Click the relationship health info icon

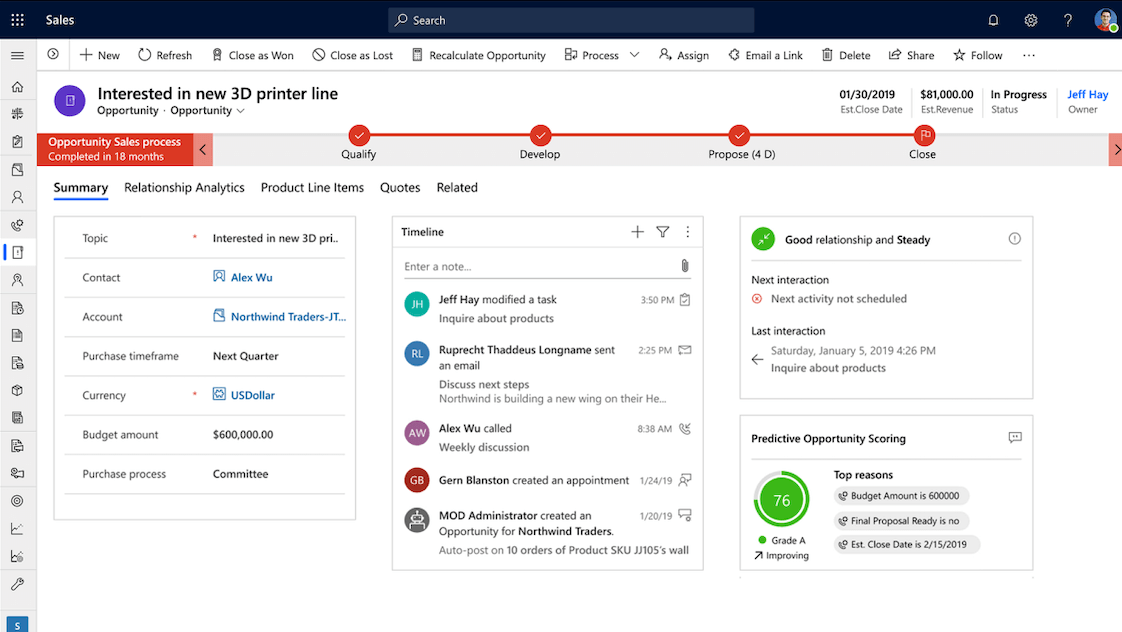click(x=1015, y=239)
